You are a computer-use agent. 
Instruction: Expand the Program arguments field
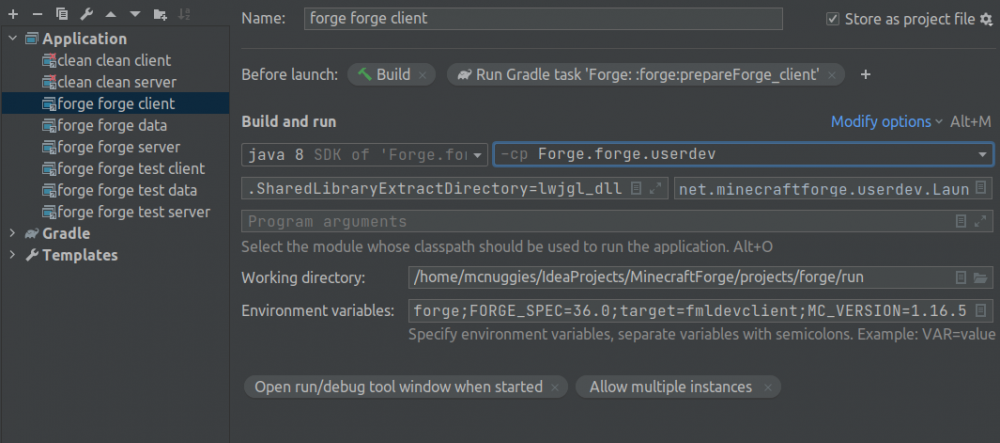tap(981, 221)
